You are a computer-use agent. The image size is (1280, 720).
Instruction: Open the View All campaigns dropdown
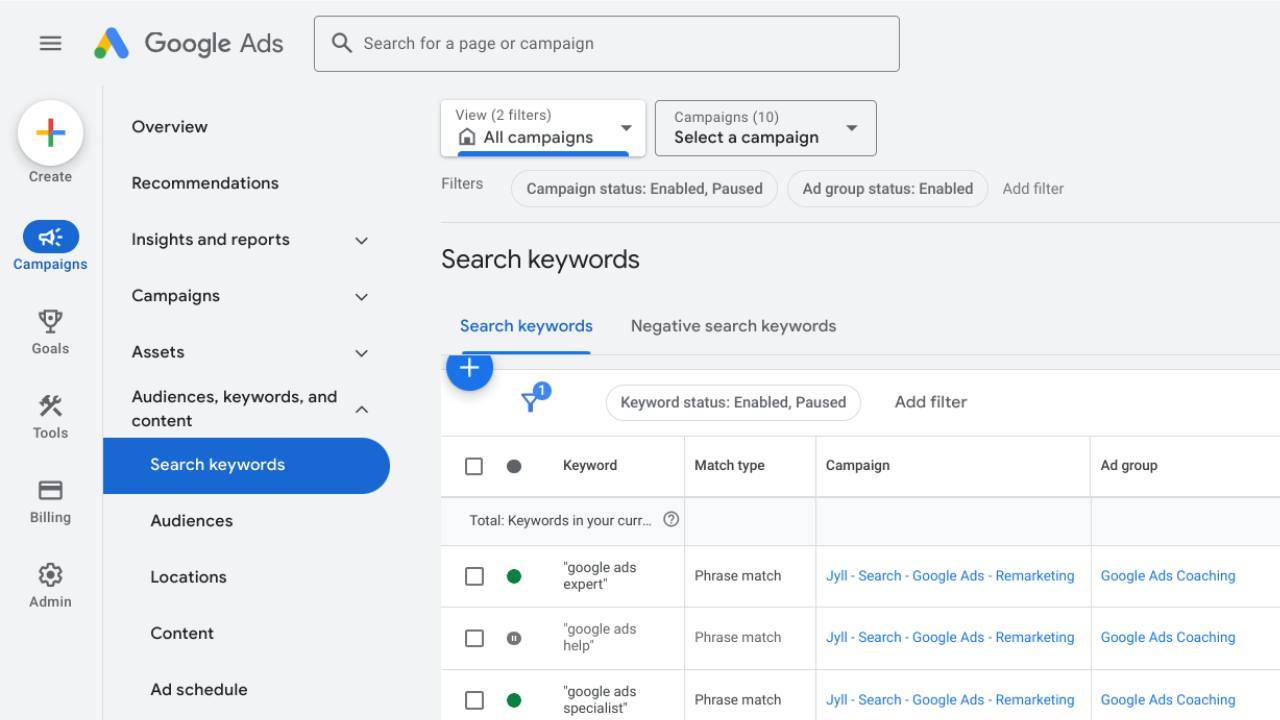point(543,128)
